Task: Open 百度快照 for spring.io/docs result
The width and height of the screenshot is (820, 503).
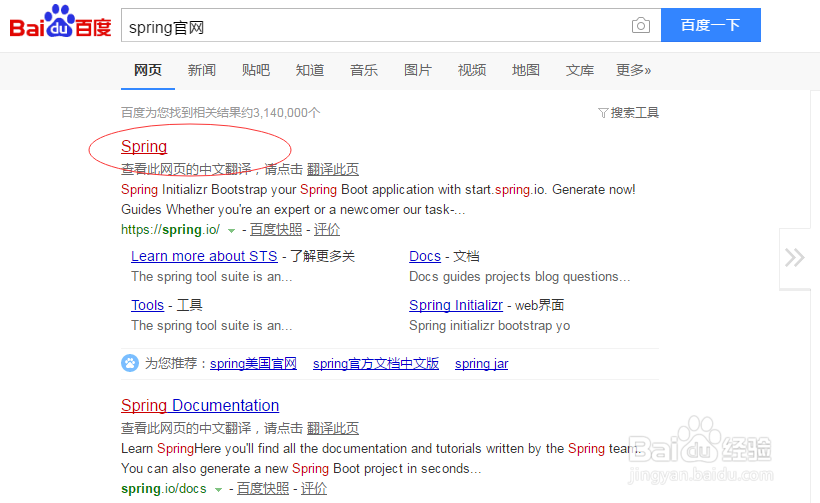Action: [x=263, y=489]
